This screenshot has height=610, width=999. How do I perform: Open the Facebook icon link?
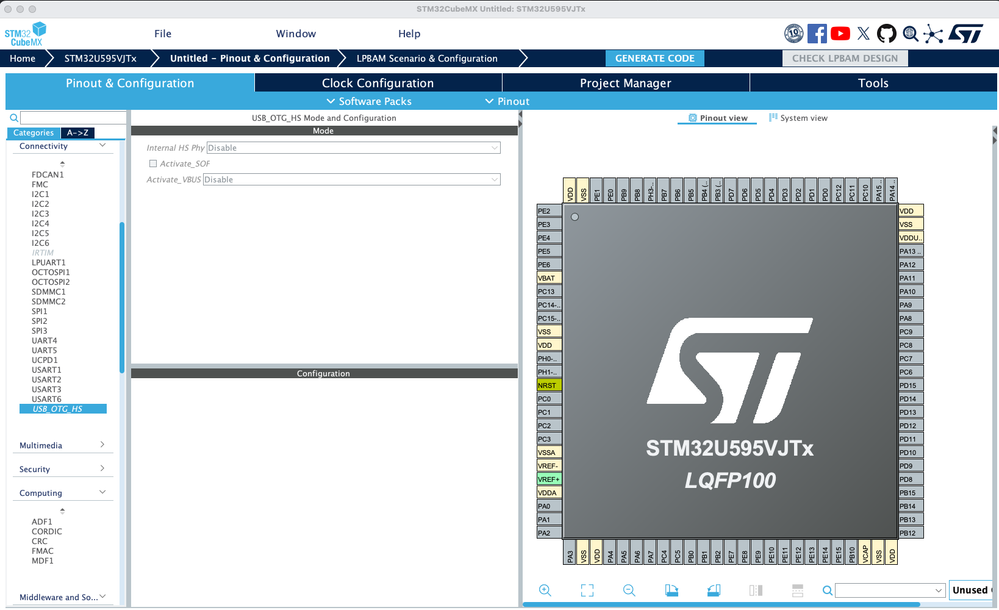(817, 34)
